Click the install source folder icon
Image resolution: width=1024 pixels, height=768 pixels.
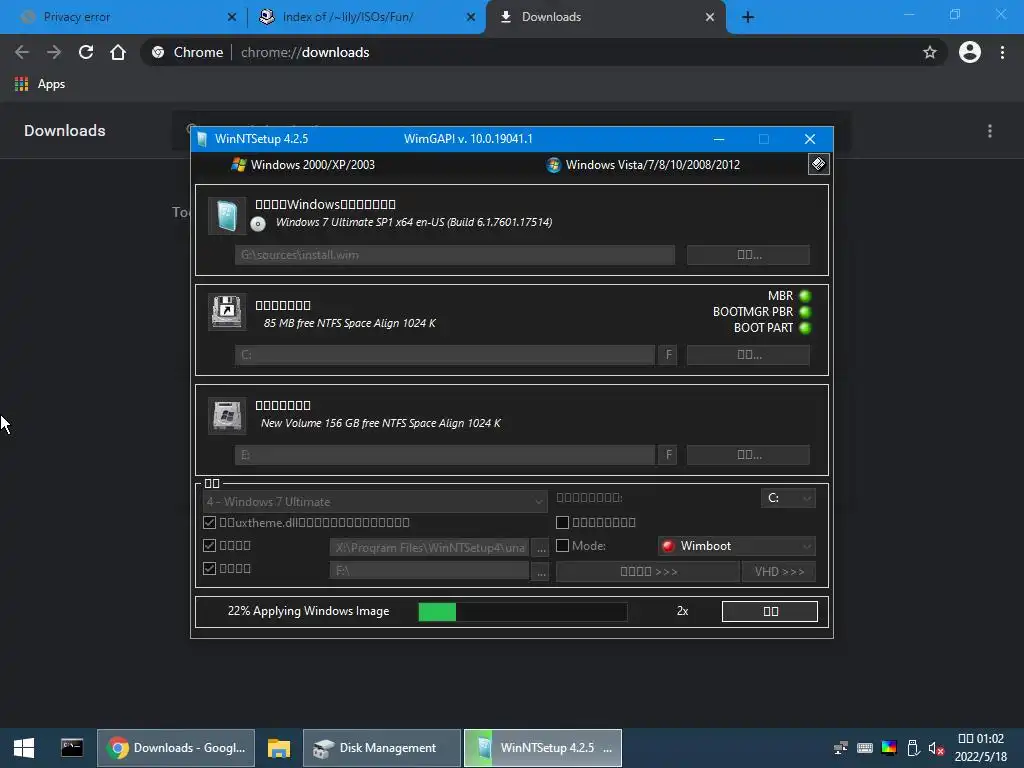click(x=227, y=216)
